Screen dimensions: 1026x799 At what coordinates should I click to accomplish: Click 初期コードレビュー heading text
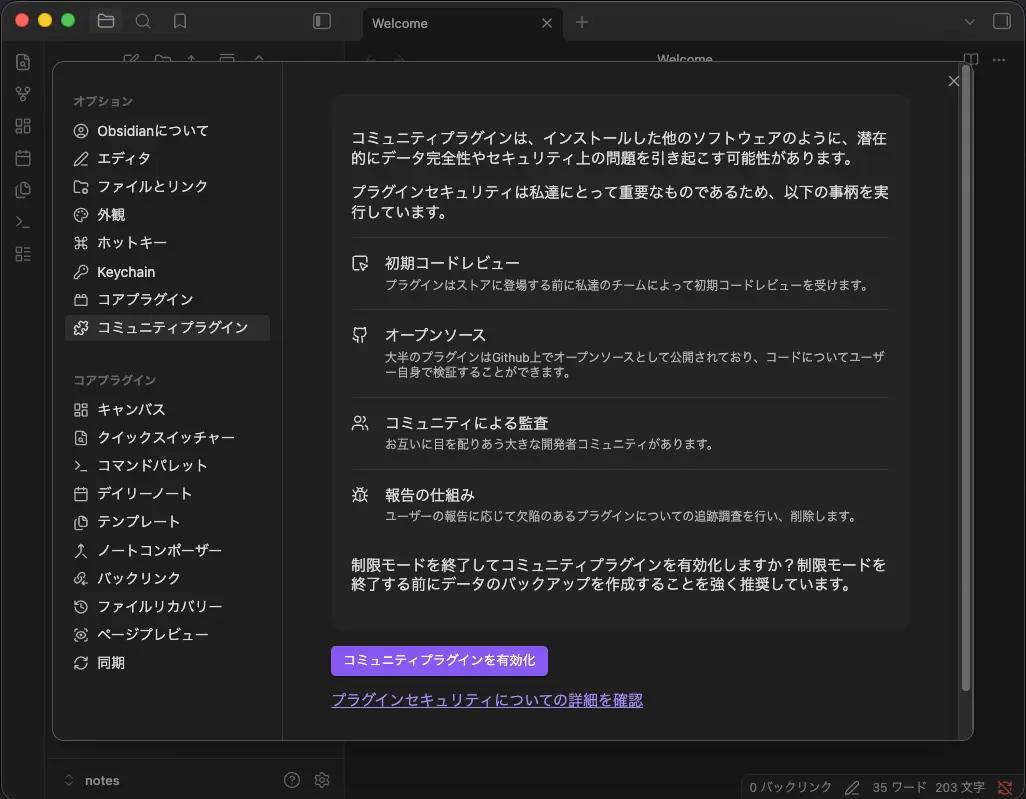[x=452, y=263]
